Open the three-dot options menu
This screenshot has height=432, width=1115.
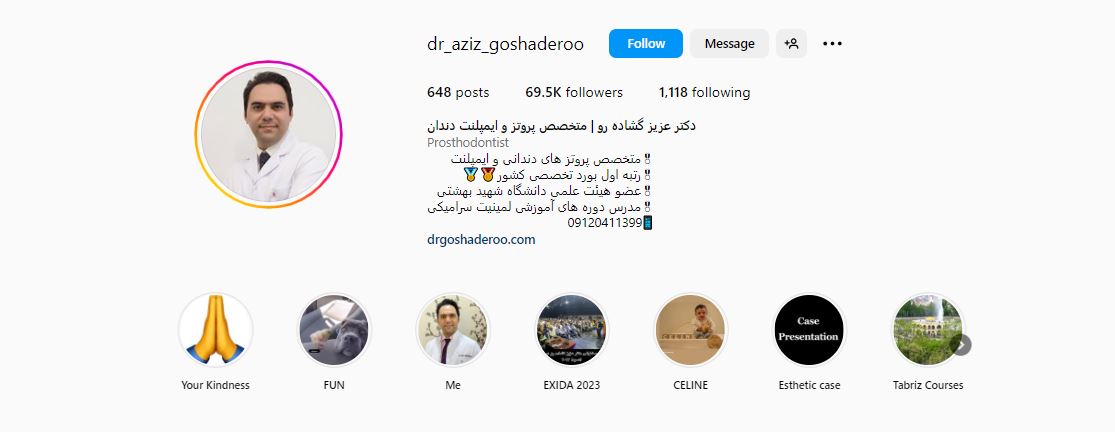832,43
